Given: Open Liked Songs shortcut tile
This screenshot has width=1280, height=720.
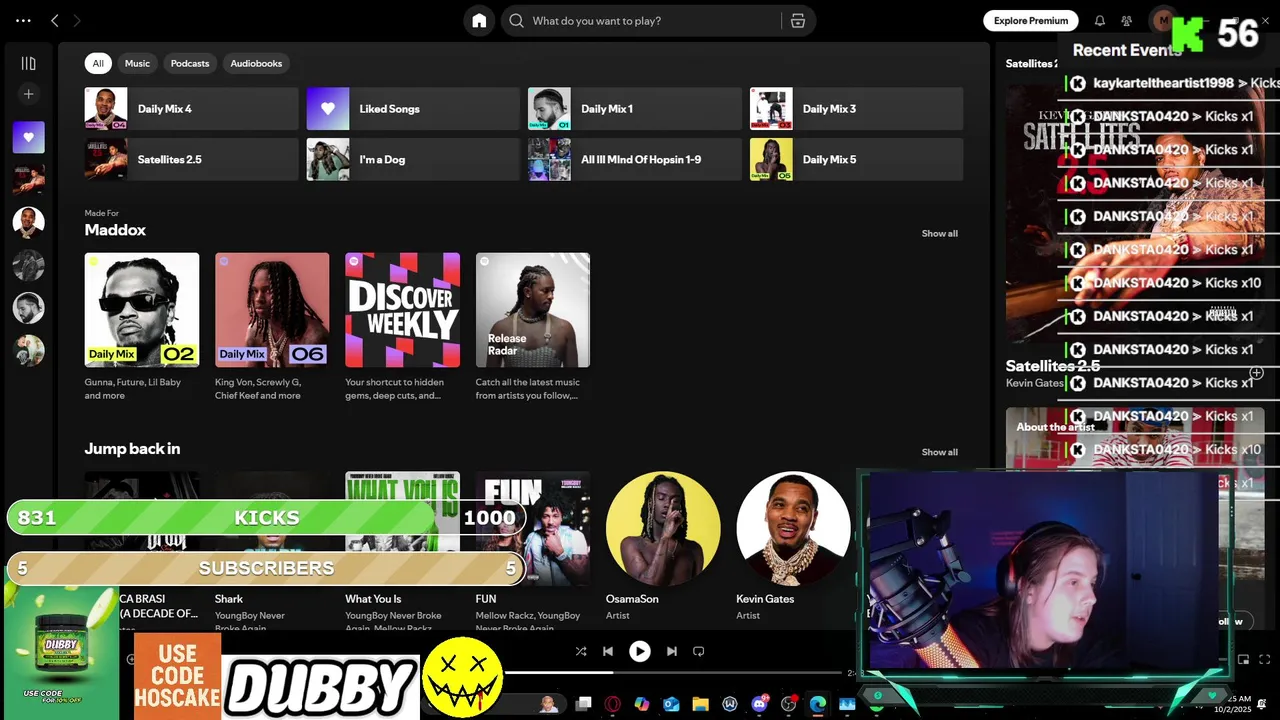Looking at the screenshot, I should point(413,109).
